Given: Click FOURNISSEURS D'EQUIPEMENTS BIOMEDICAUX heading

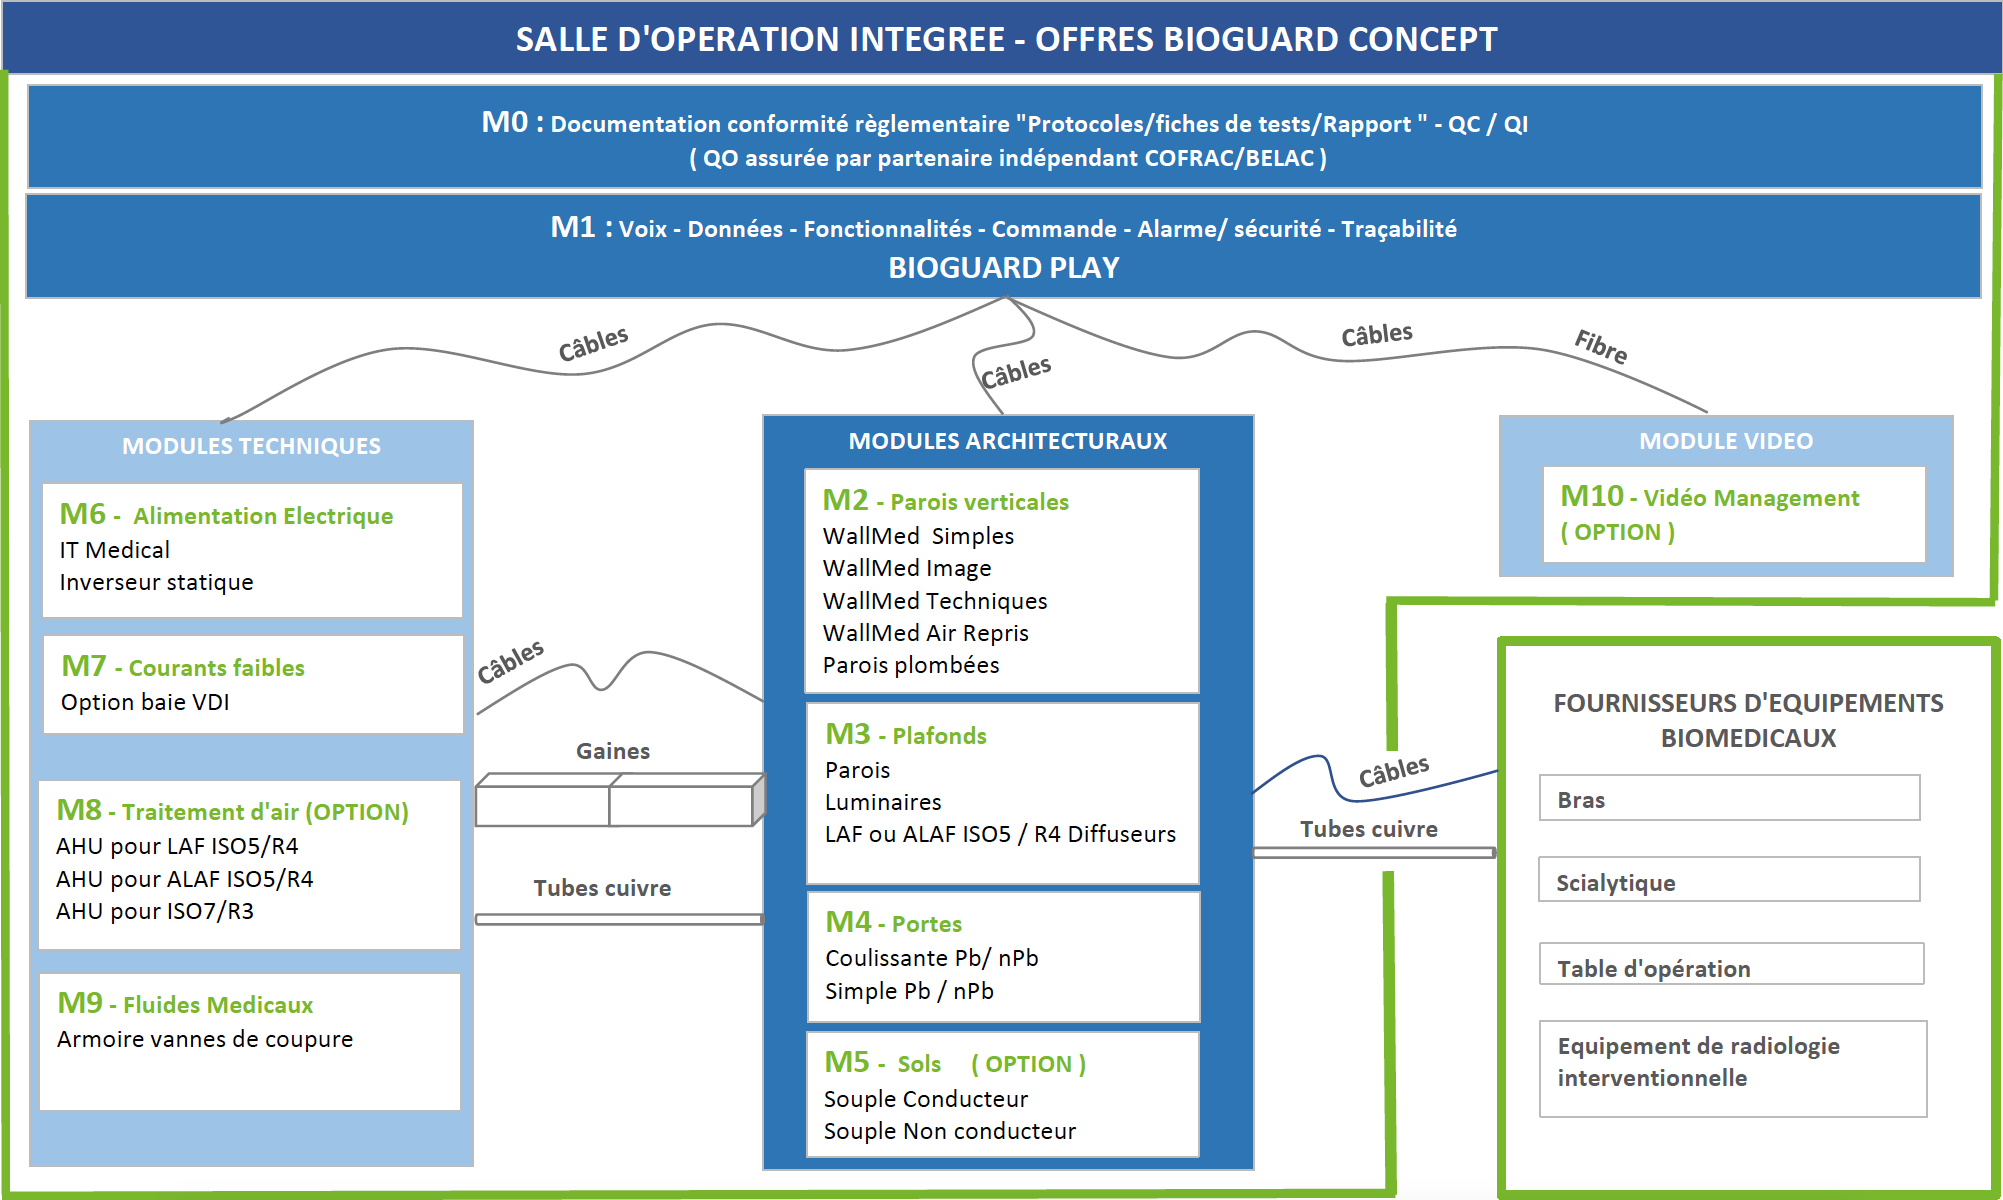Looking at the screenshot, I should [1748, 720].
